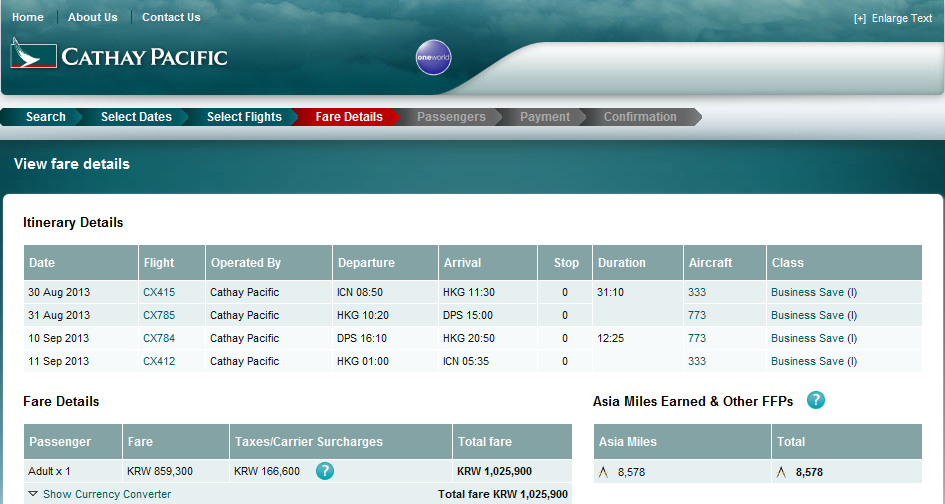The width and height of the screenshot is (945, 504).
Task: Go to About Us
Action: [x=93, y=17]
